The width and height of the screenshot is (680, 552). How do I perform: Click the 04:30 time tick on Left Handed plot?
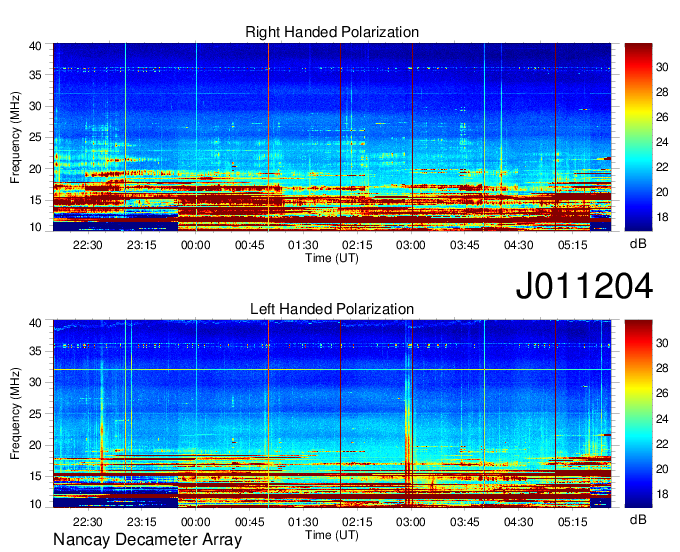519,522
